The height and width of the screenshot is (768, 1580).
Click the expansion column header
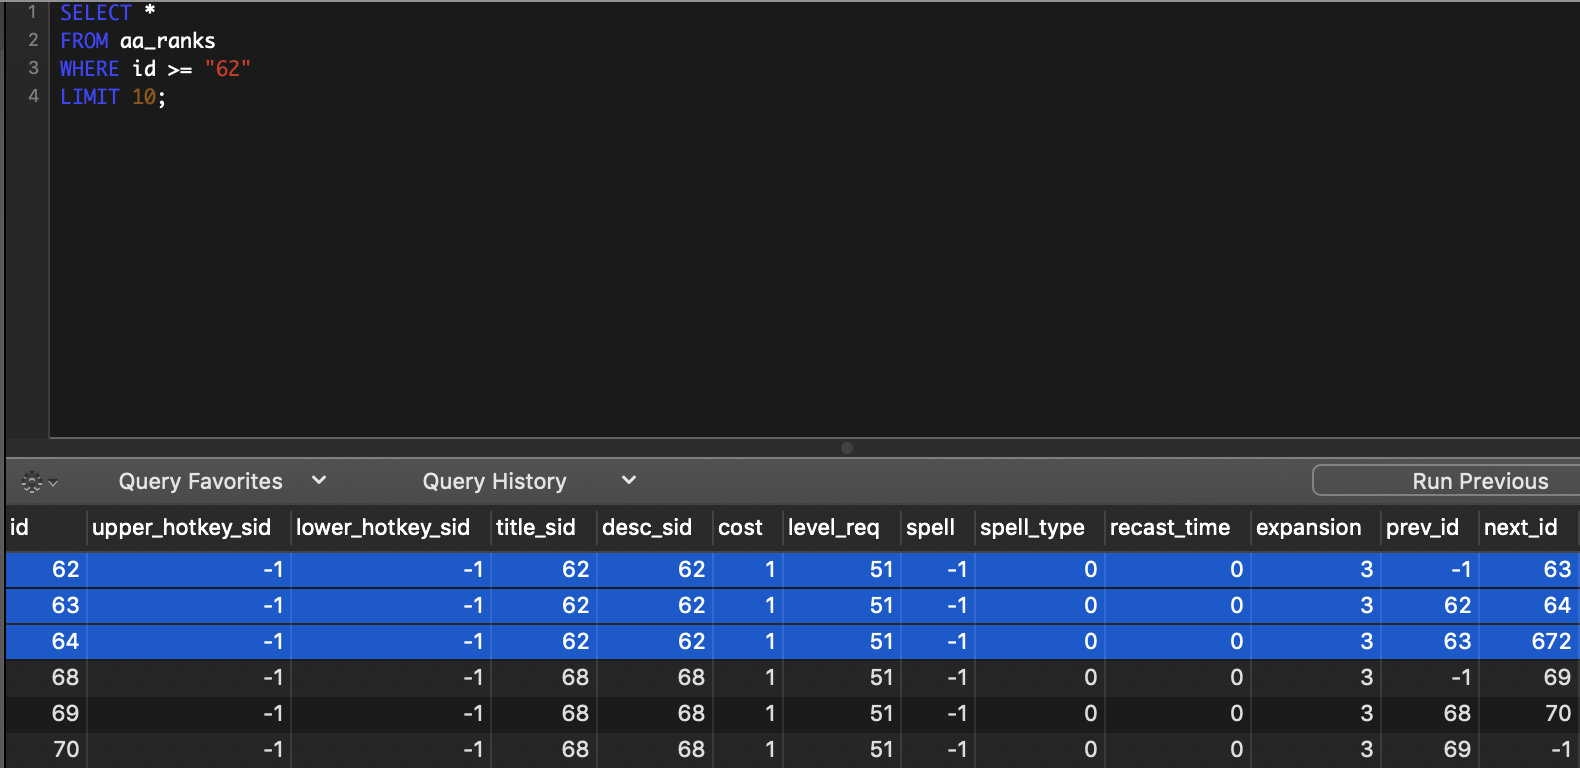(x=1308, y=527)
